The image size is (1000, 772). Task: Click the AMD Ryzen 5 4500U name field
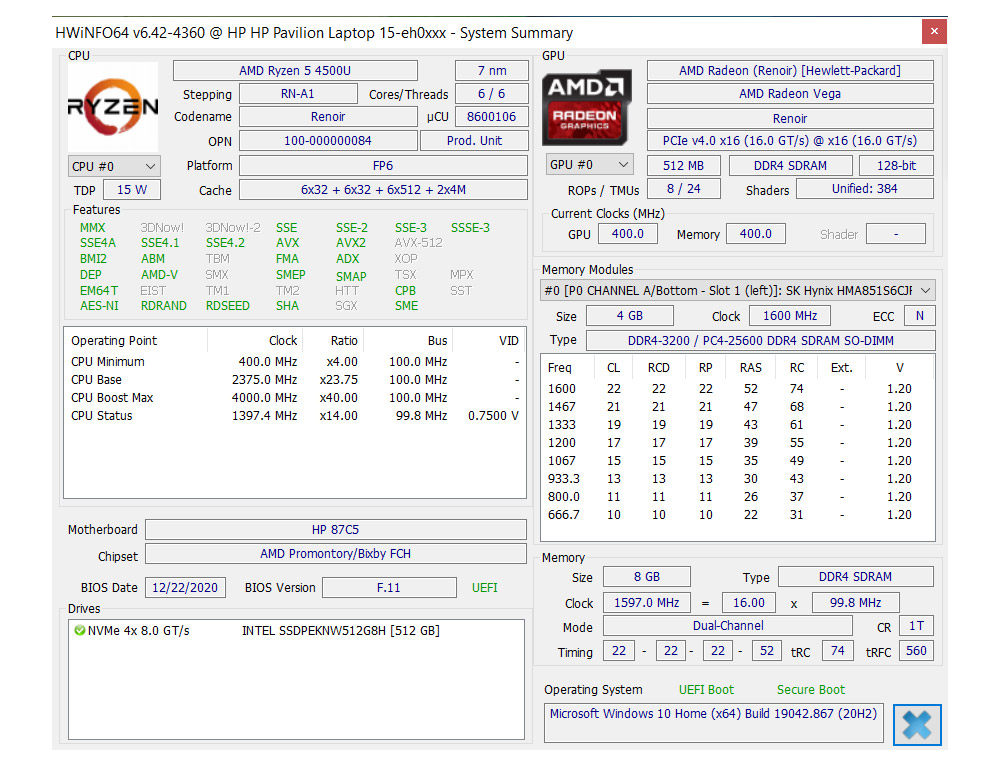[x=295, y=70]
